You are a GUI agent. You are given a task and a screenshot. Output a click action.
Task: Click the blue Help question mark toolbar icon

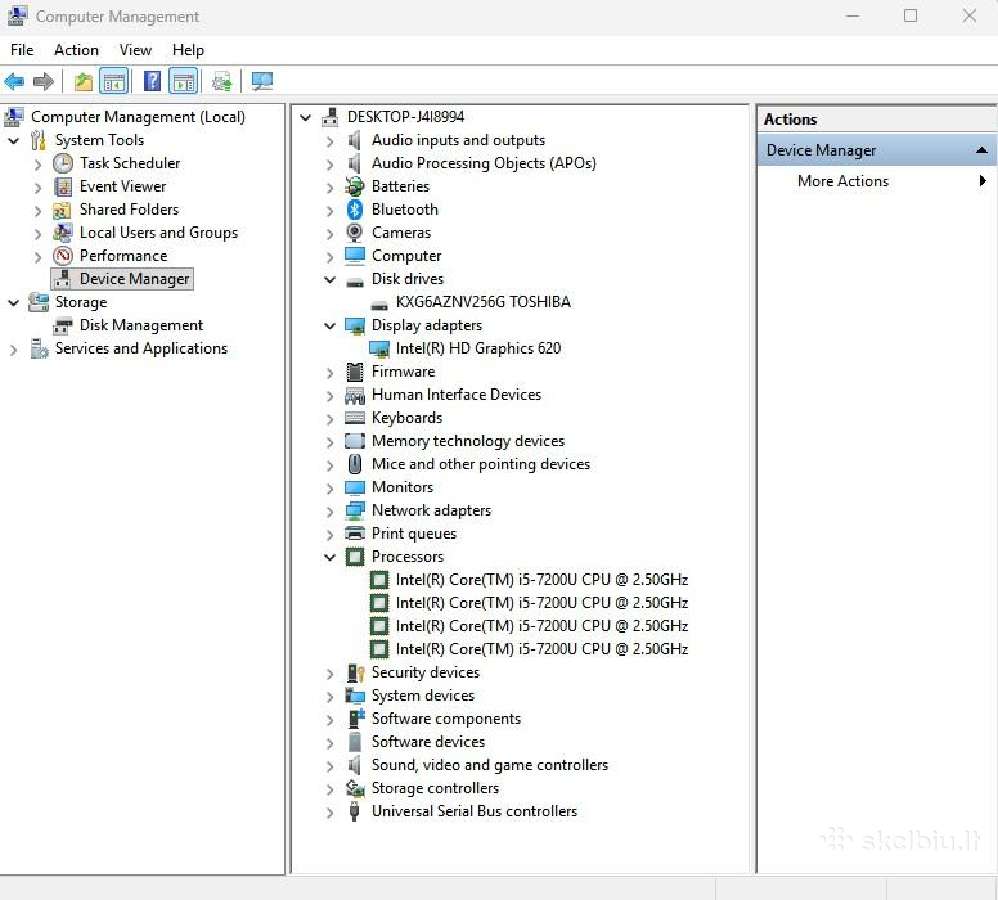(x=152, y=81)
